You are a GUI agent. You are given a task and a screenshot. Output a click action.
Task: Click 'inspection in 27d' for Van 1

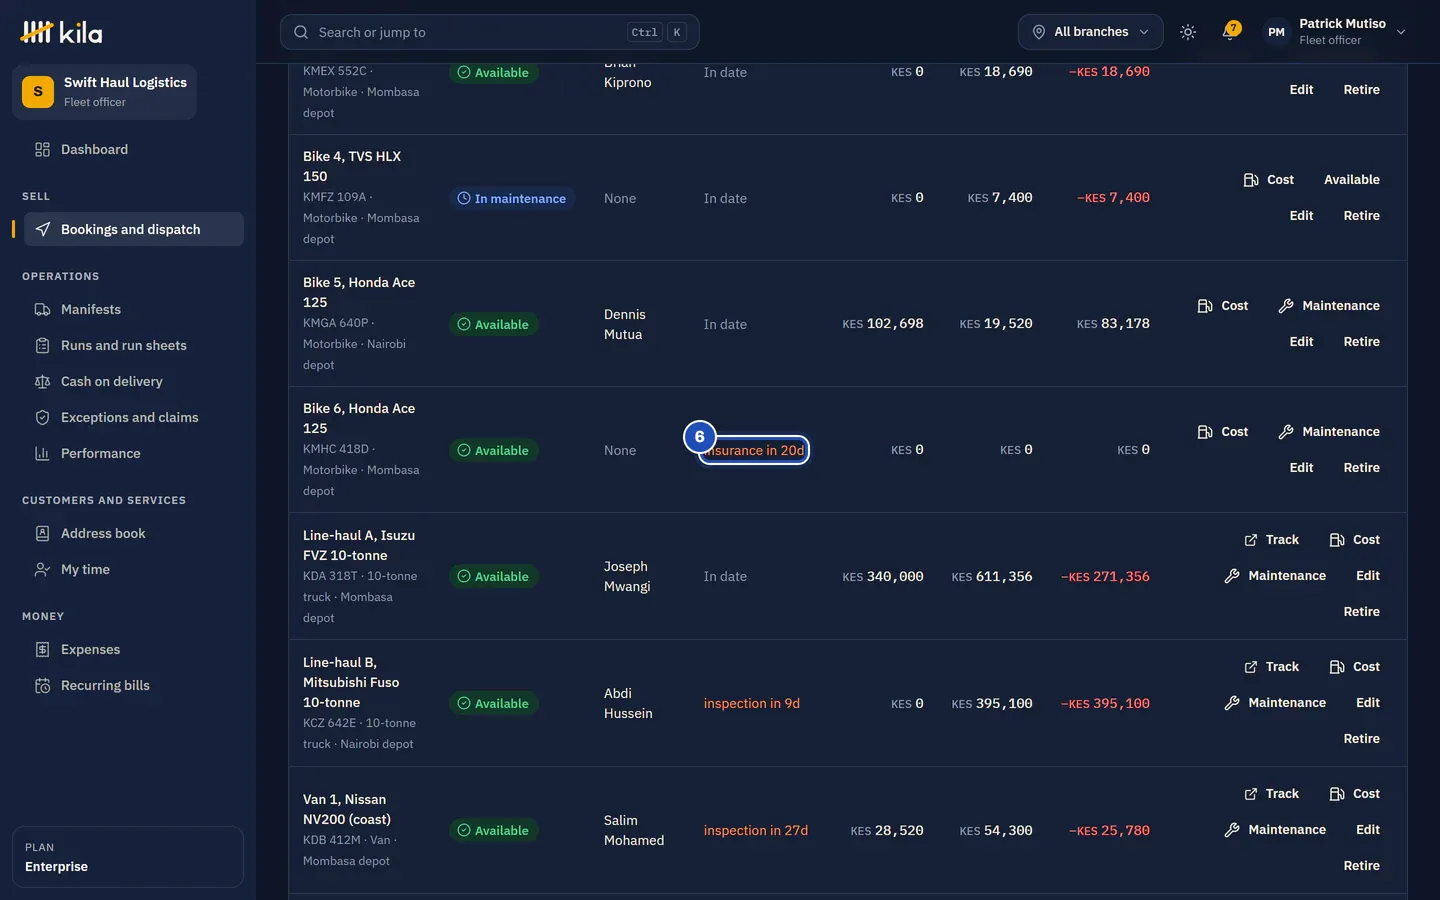pos(756,831)
